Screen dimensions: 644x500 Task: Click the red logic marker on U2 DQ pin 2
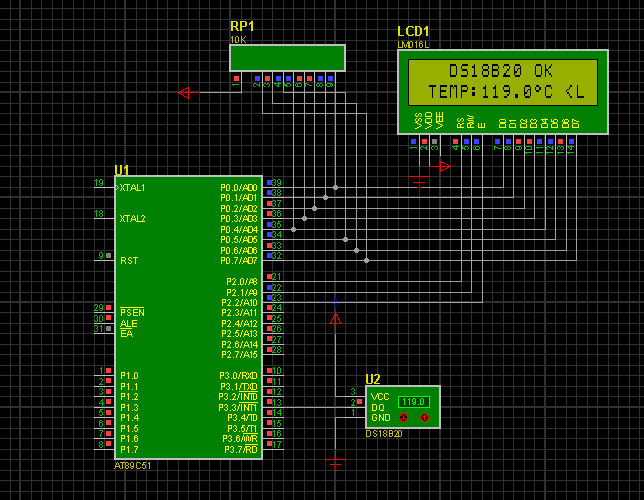click(x=359, y=402)
